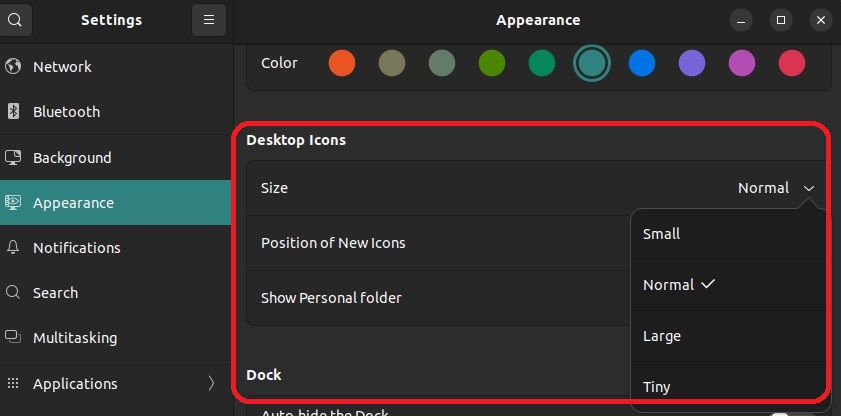Select the checked Normal size option
Image resolution: width=841 pixels, height=416 pixels.
(x=668, y=285)
